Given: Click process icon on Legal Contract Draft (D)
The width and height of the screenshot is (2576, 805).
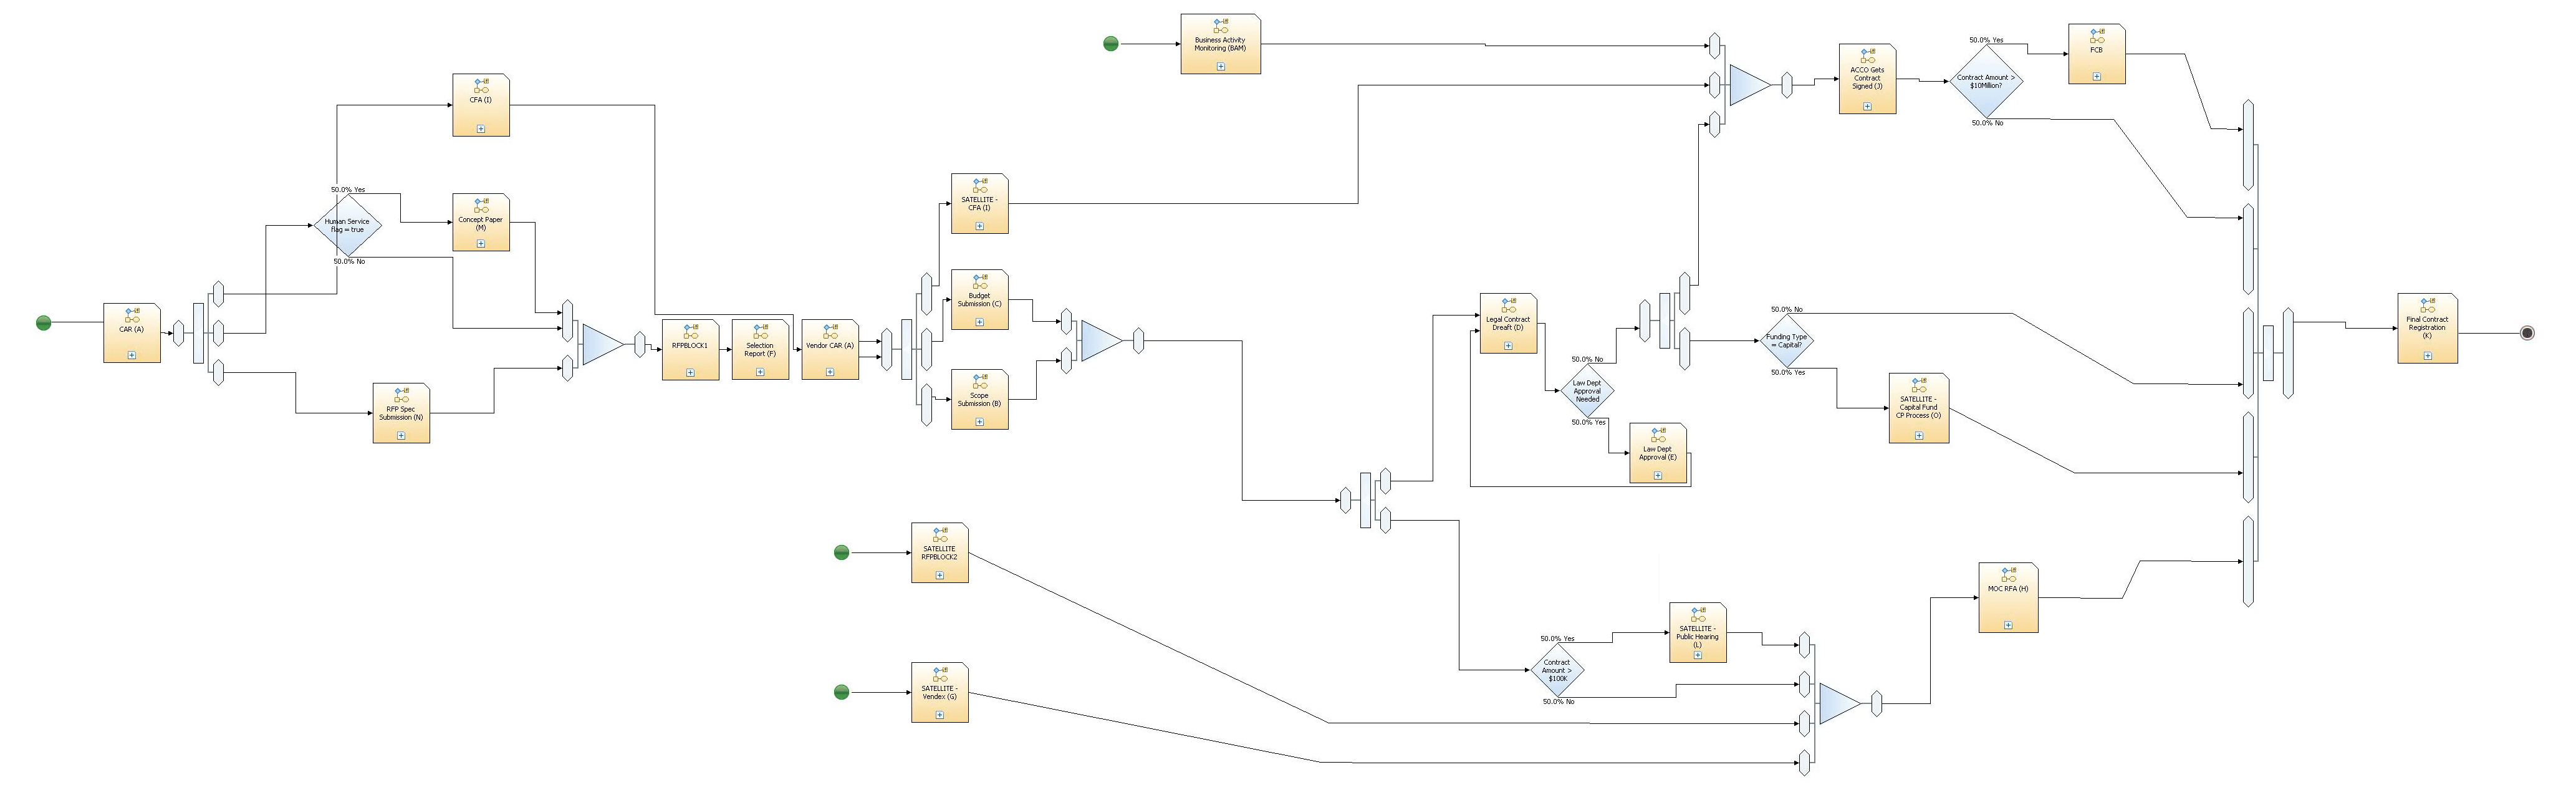Looking at the screenshot, I should pyautogui.click(x=1508, y=304).
